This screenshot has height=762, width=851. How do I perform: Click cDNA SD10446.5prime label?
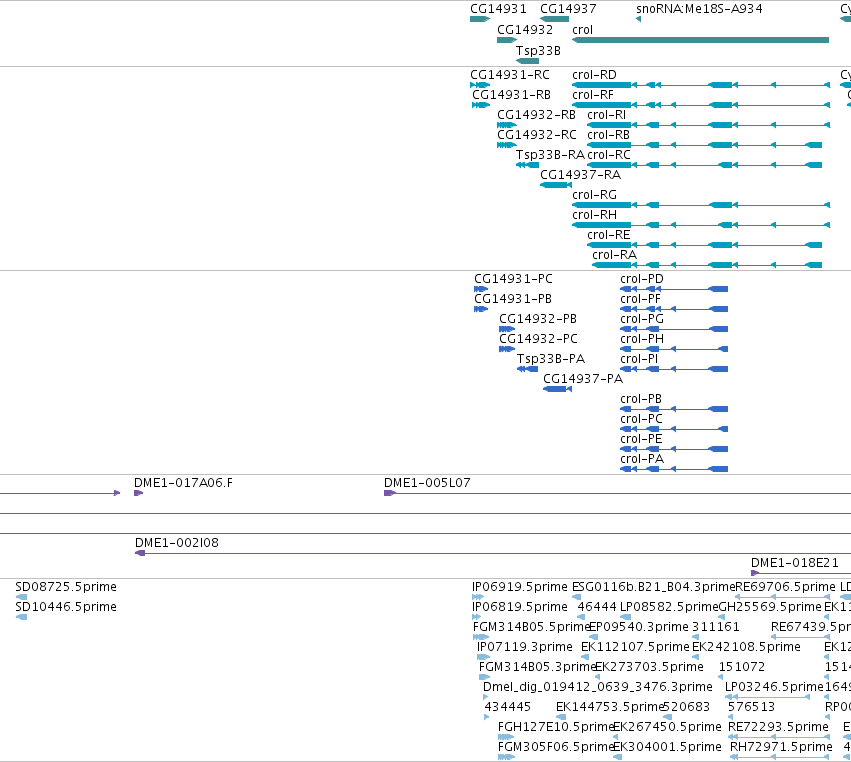tap(66, 607)
